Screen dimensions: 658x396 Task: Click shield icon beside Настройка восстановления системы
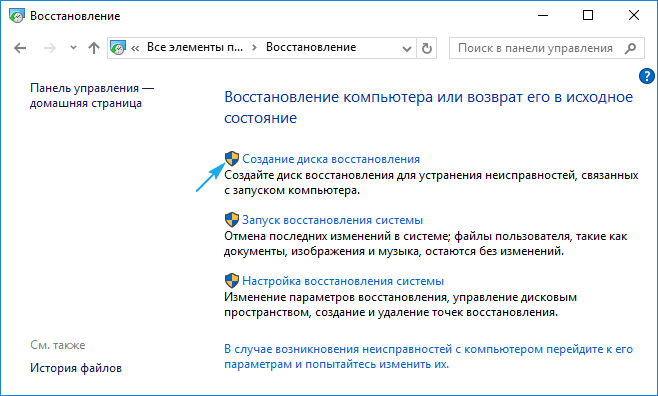coord(232,281)
